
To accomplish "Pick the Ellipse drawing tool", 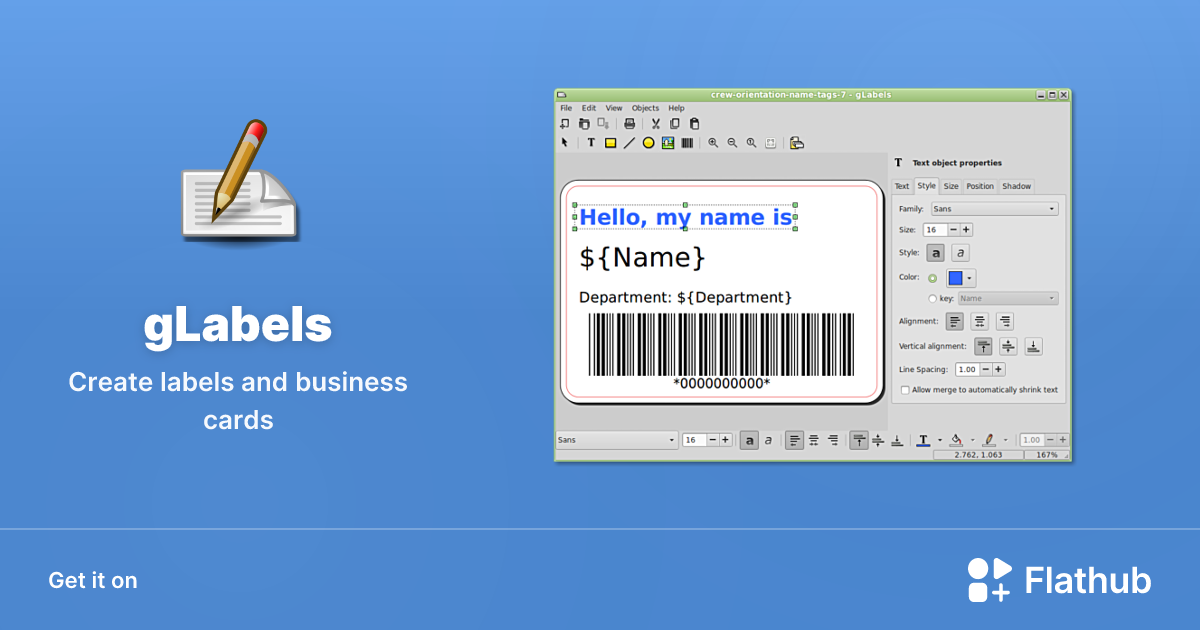I will [x=648, y=143].
